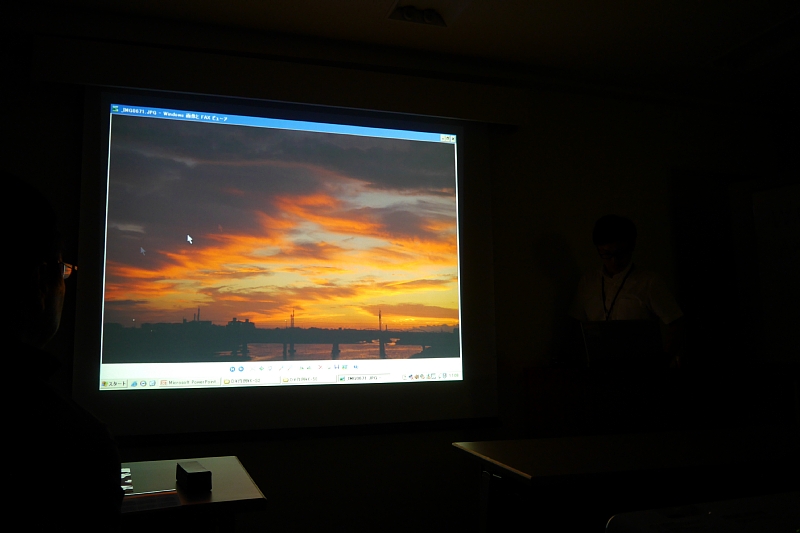800x533 pixels.
Task: Click the sunset photo in the viewer
Action: click(280, 240)
